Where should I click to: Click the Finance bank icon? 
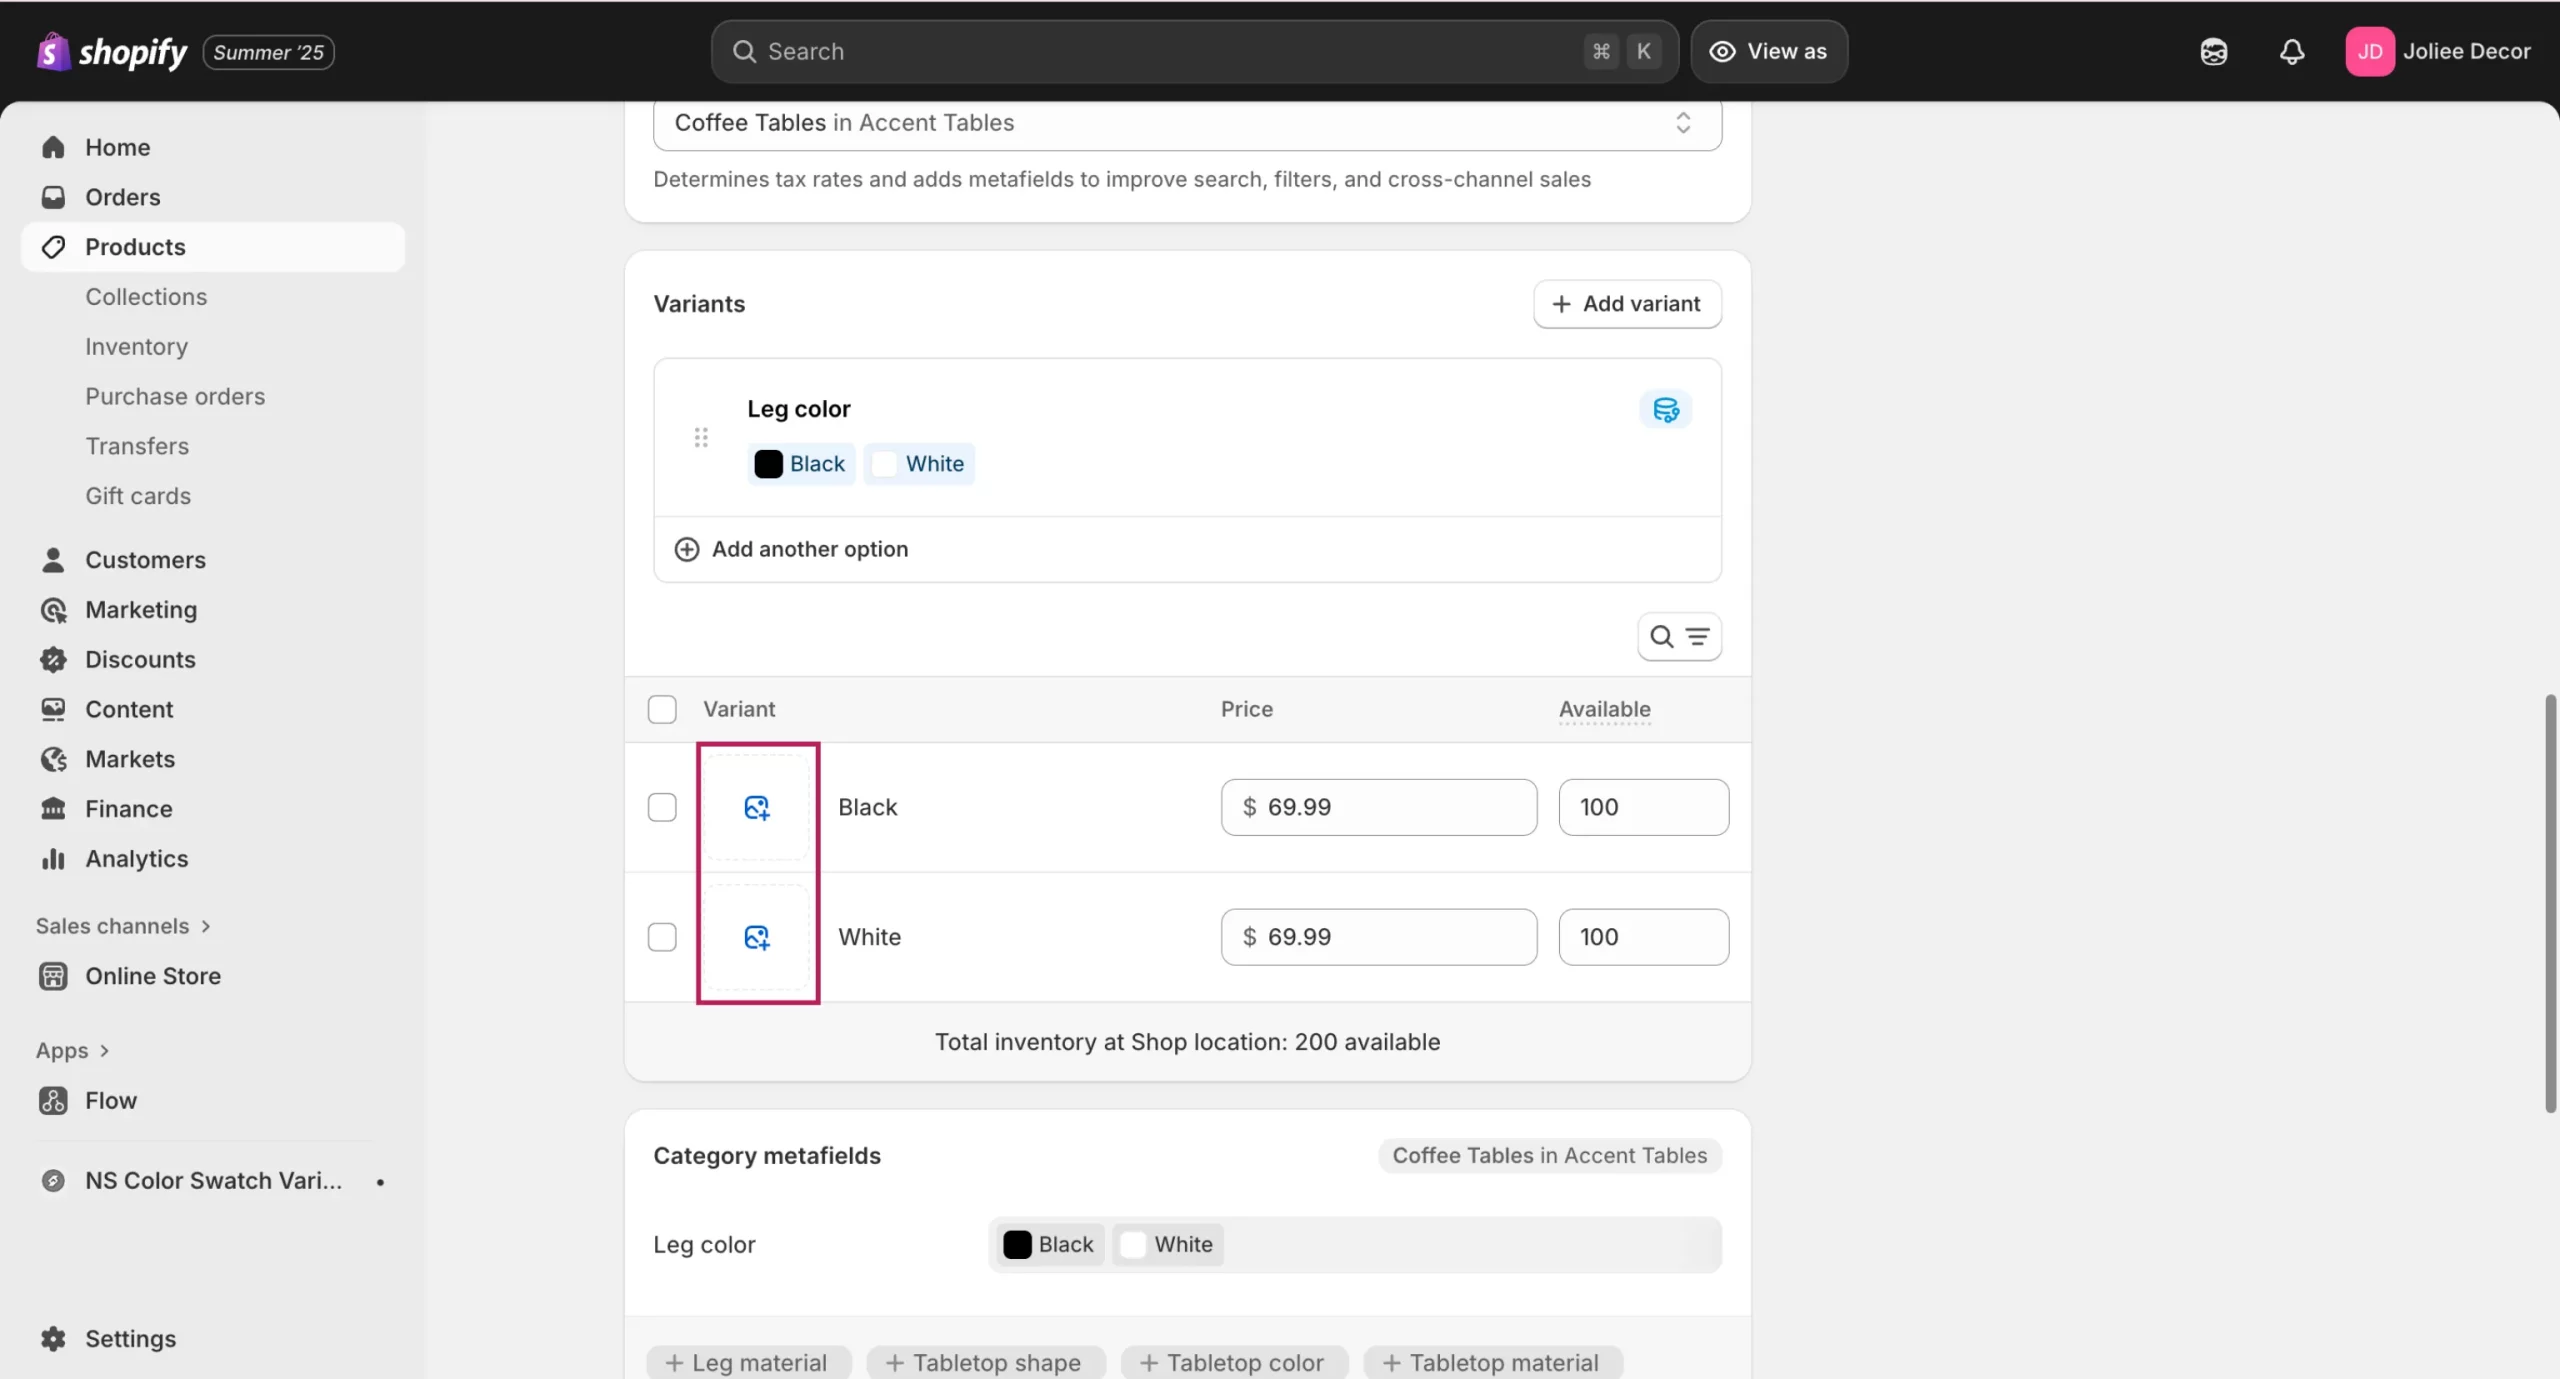53,809
